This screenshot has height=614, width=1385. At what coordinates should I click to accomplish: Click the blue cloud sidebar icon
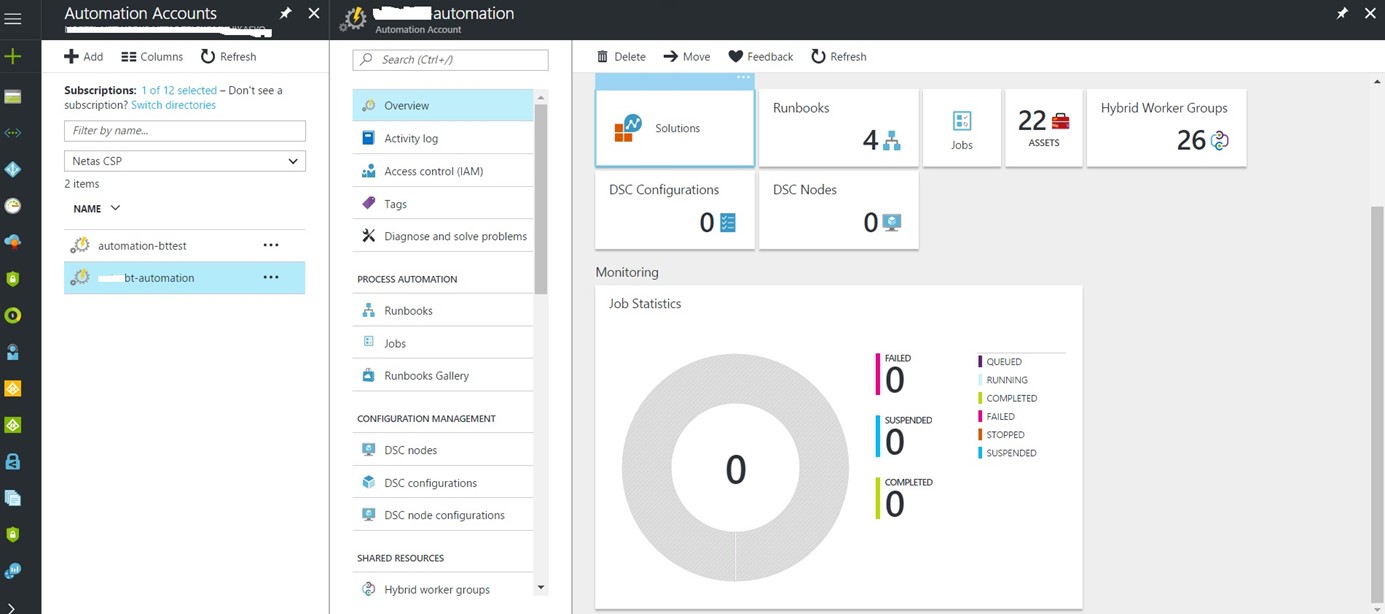pos(13,242)
